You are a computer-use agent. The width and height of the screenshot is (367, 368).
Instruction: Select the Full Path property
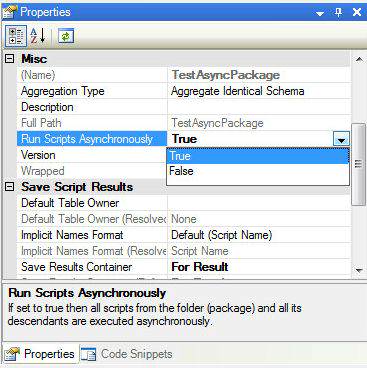(x=92, y=123)
